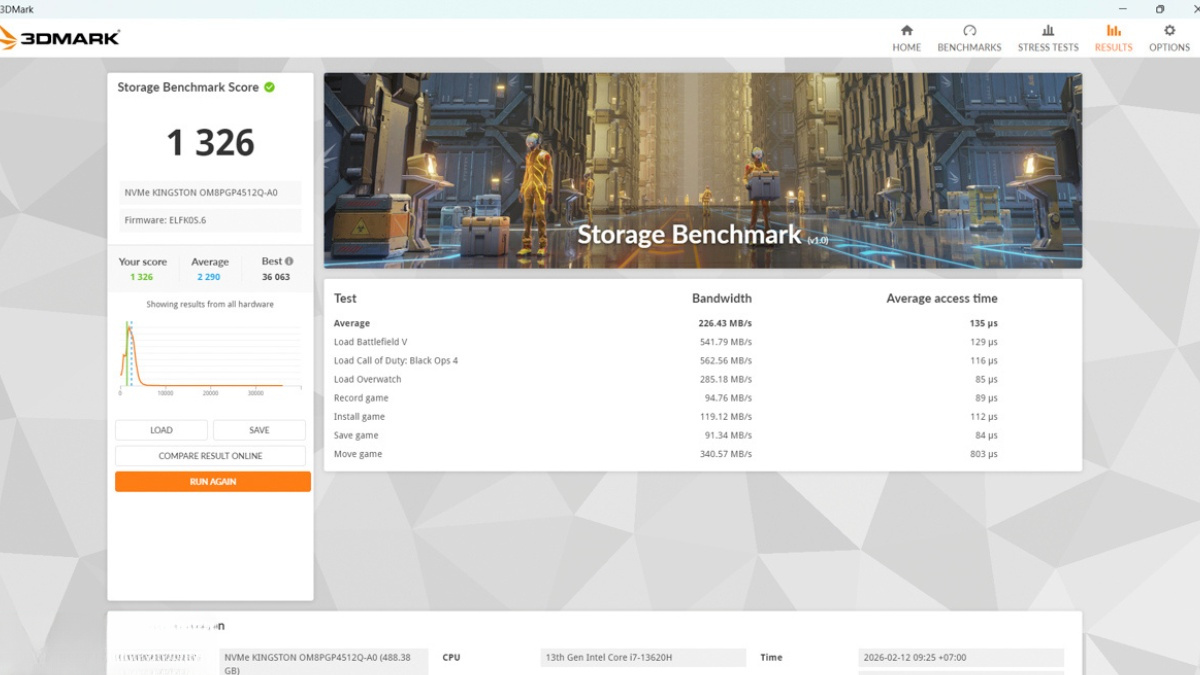This screenshot has width=1200, height=675.
Task: Click the info icon next to Best
Action: click(289, 261)
